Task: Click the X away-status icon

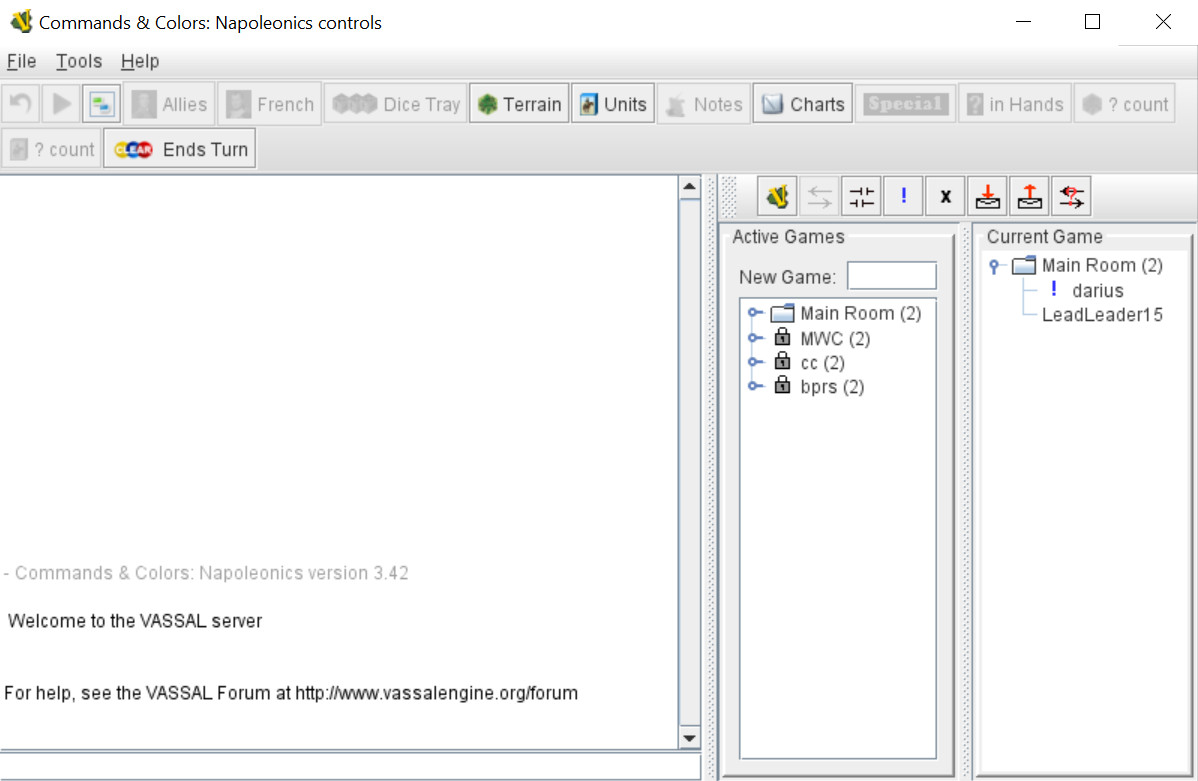Action: 945,196
